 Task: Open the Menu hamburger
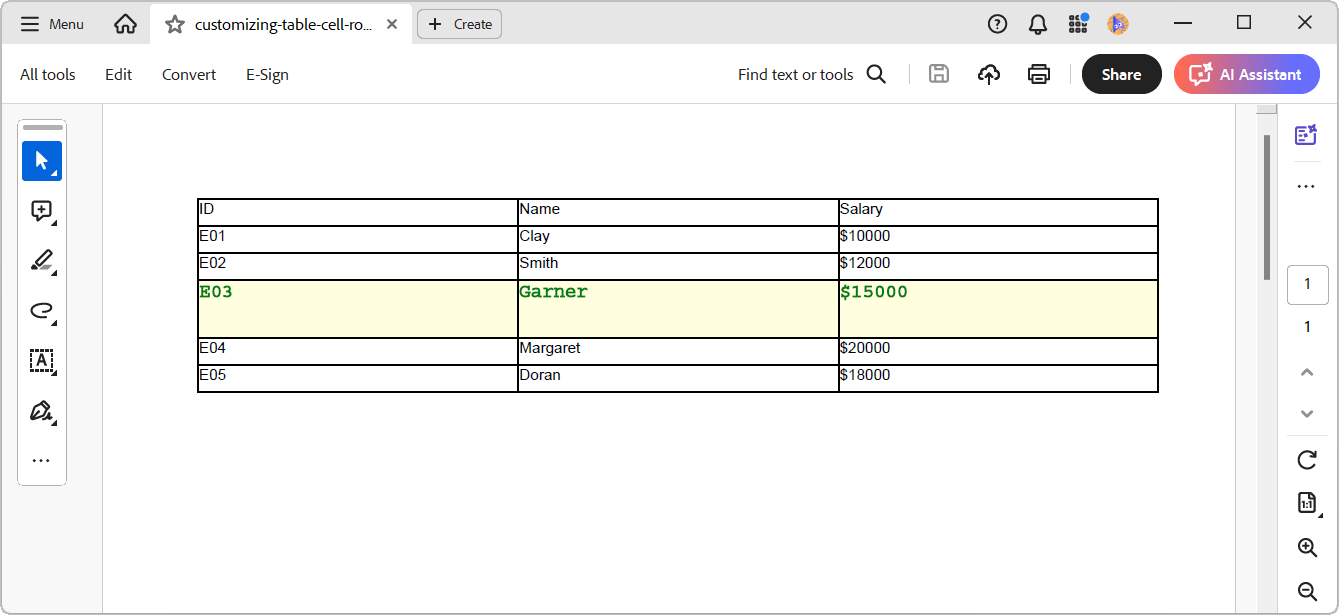tap(52, 24)
